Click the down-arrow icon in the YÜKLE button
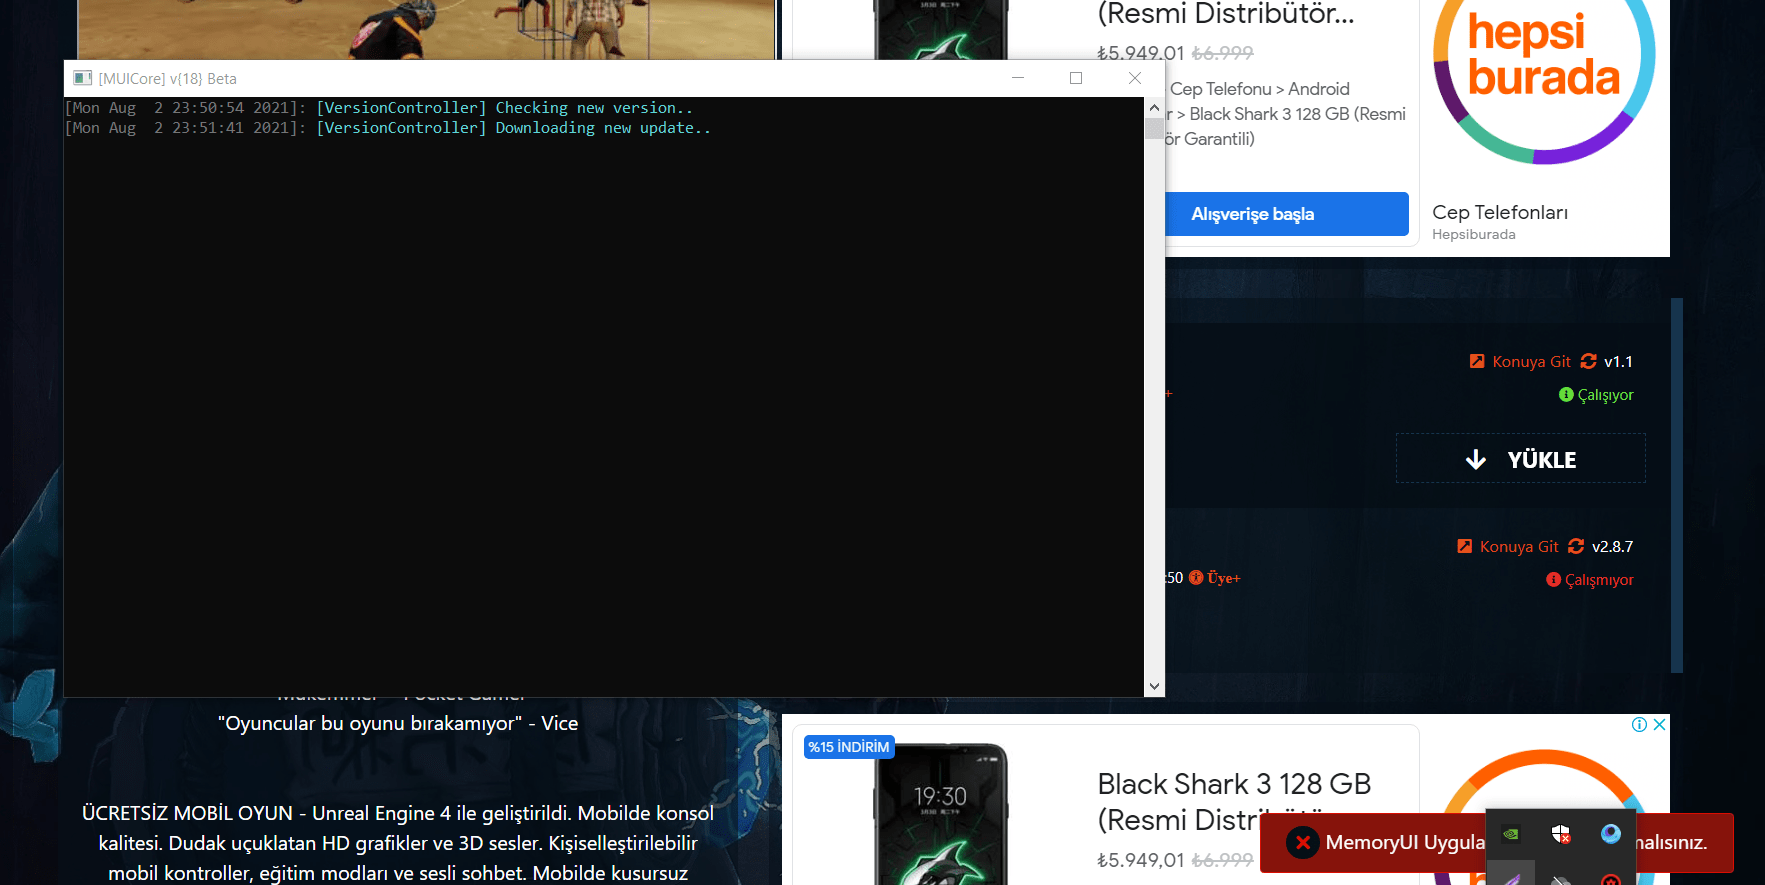Screen dimensions: 1765x885 click(1476, 460)
